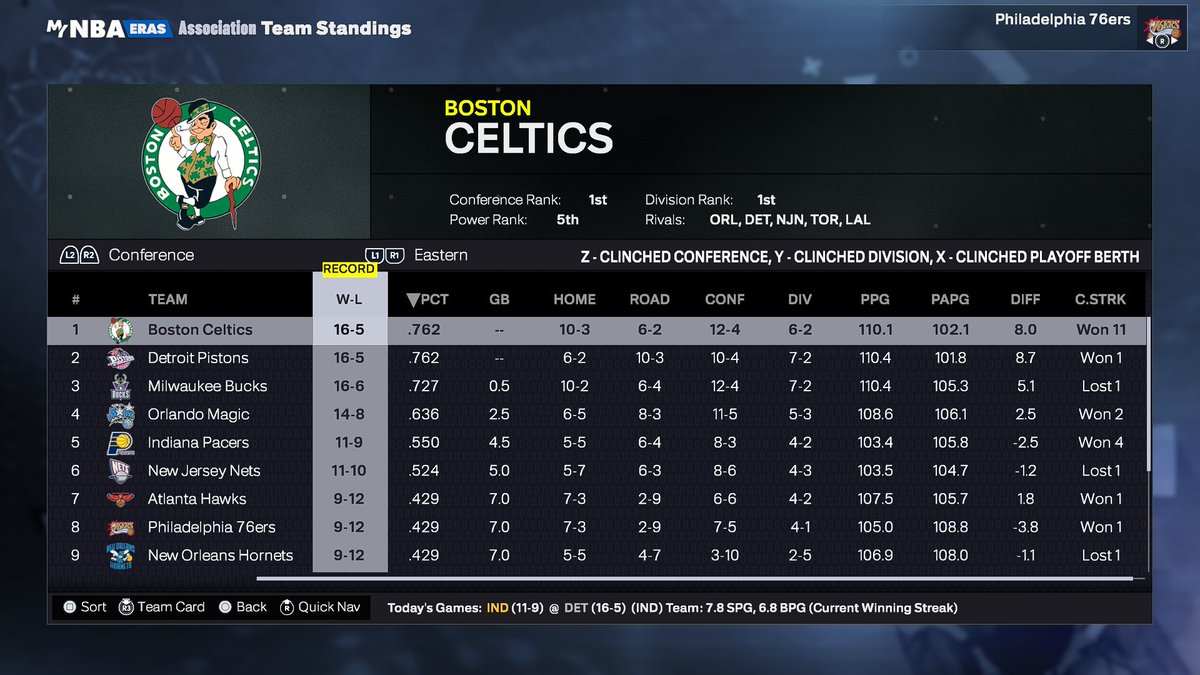The width and height of the screenshot is (1200, 675).
Task: Open Team Card
Action: pos(171,607)
